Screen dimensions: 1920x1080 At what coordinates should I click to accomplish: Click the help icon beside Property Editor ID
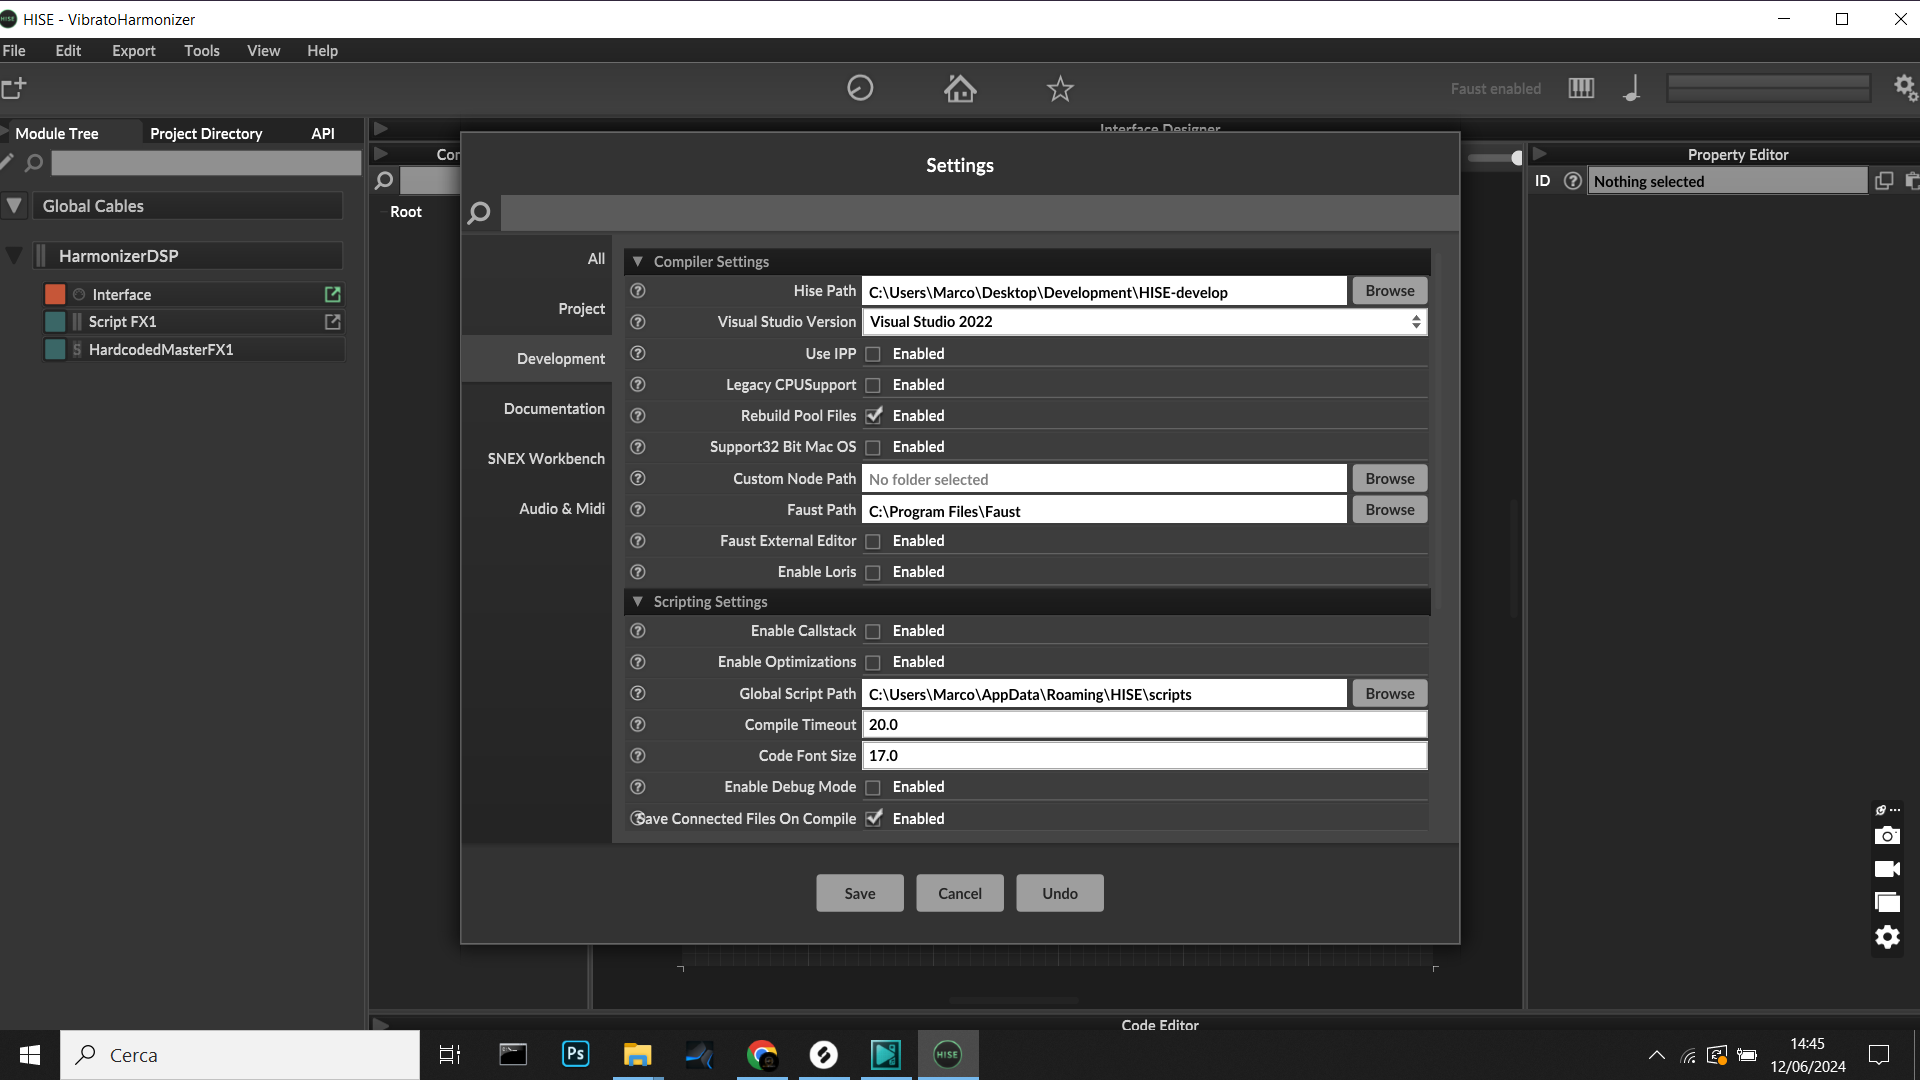(x=1573, y=181)
